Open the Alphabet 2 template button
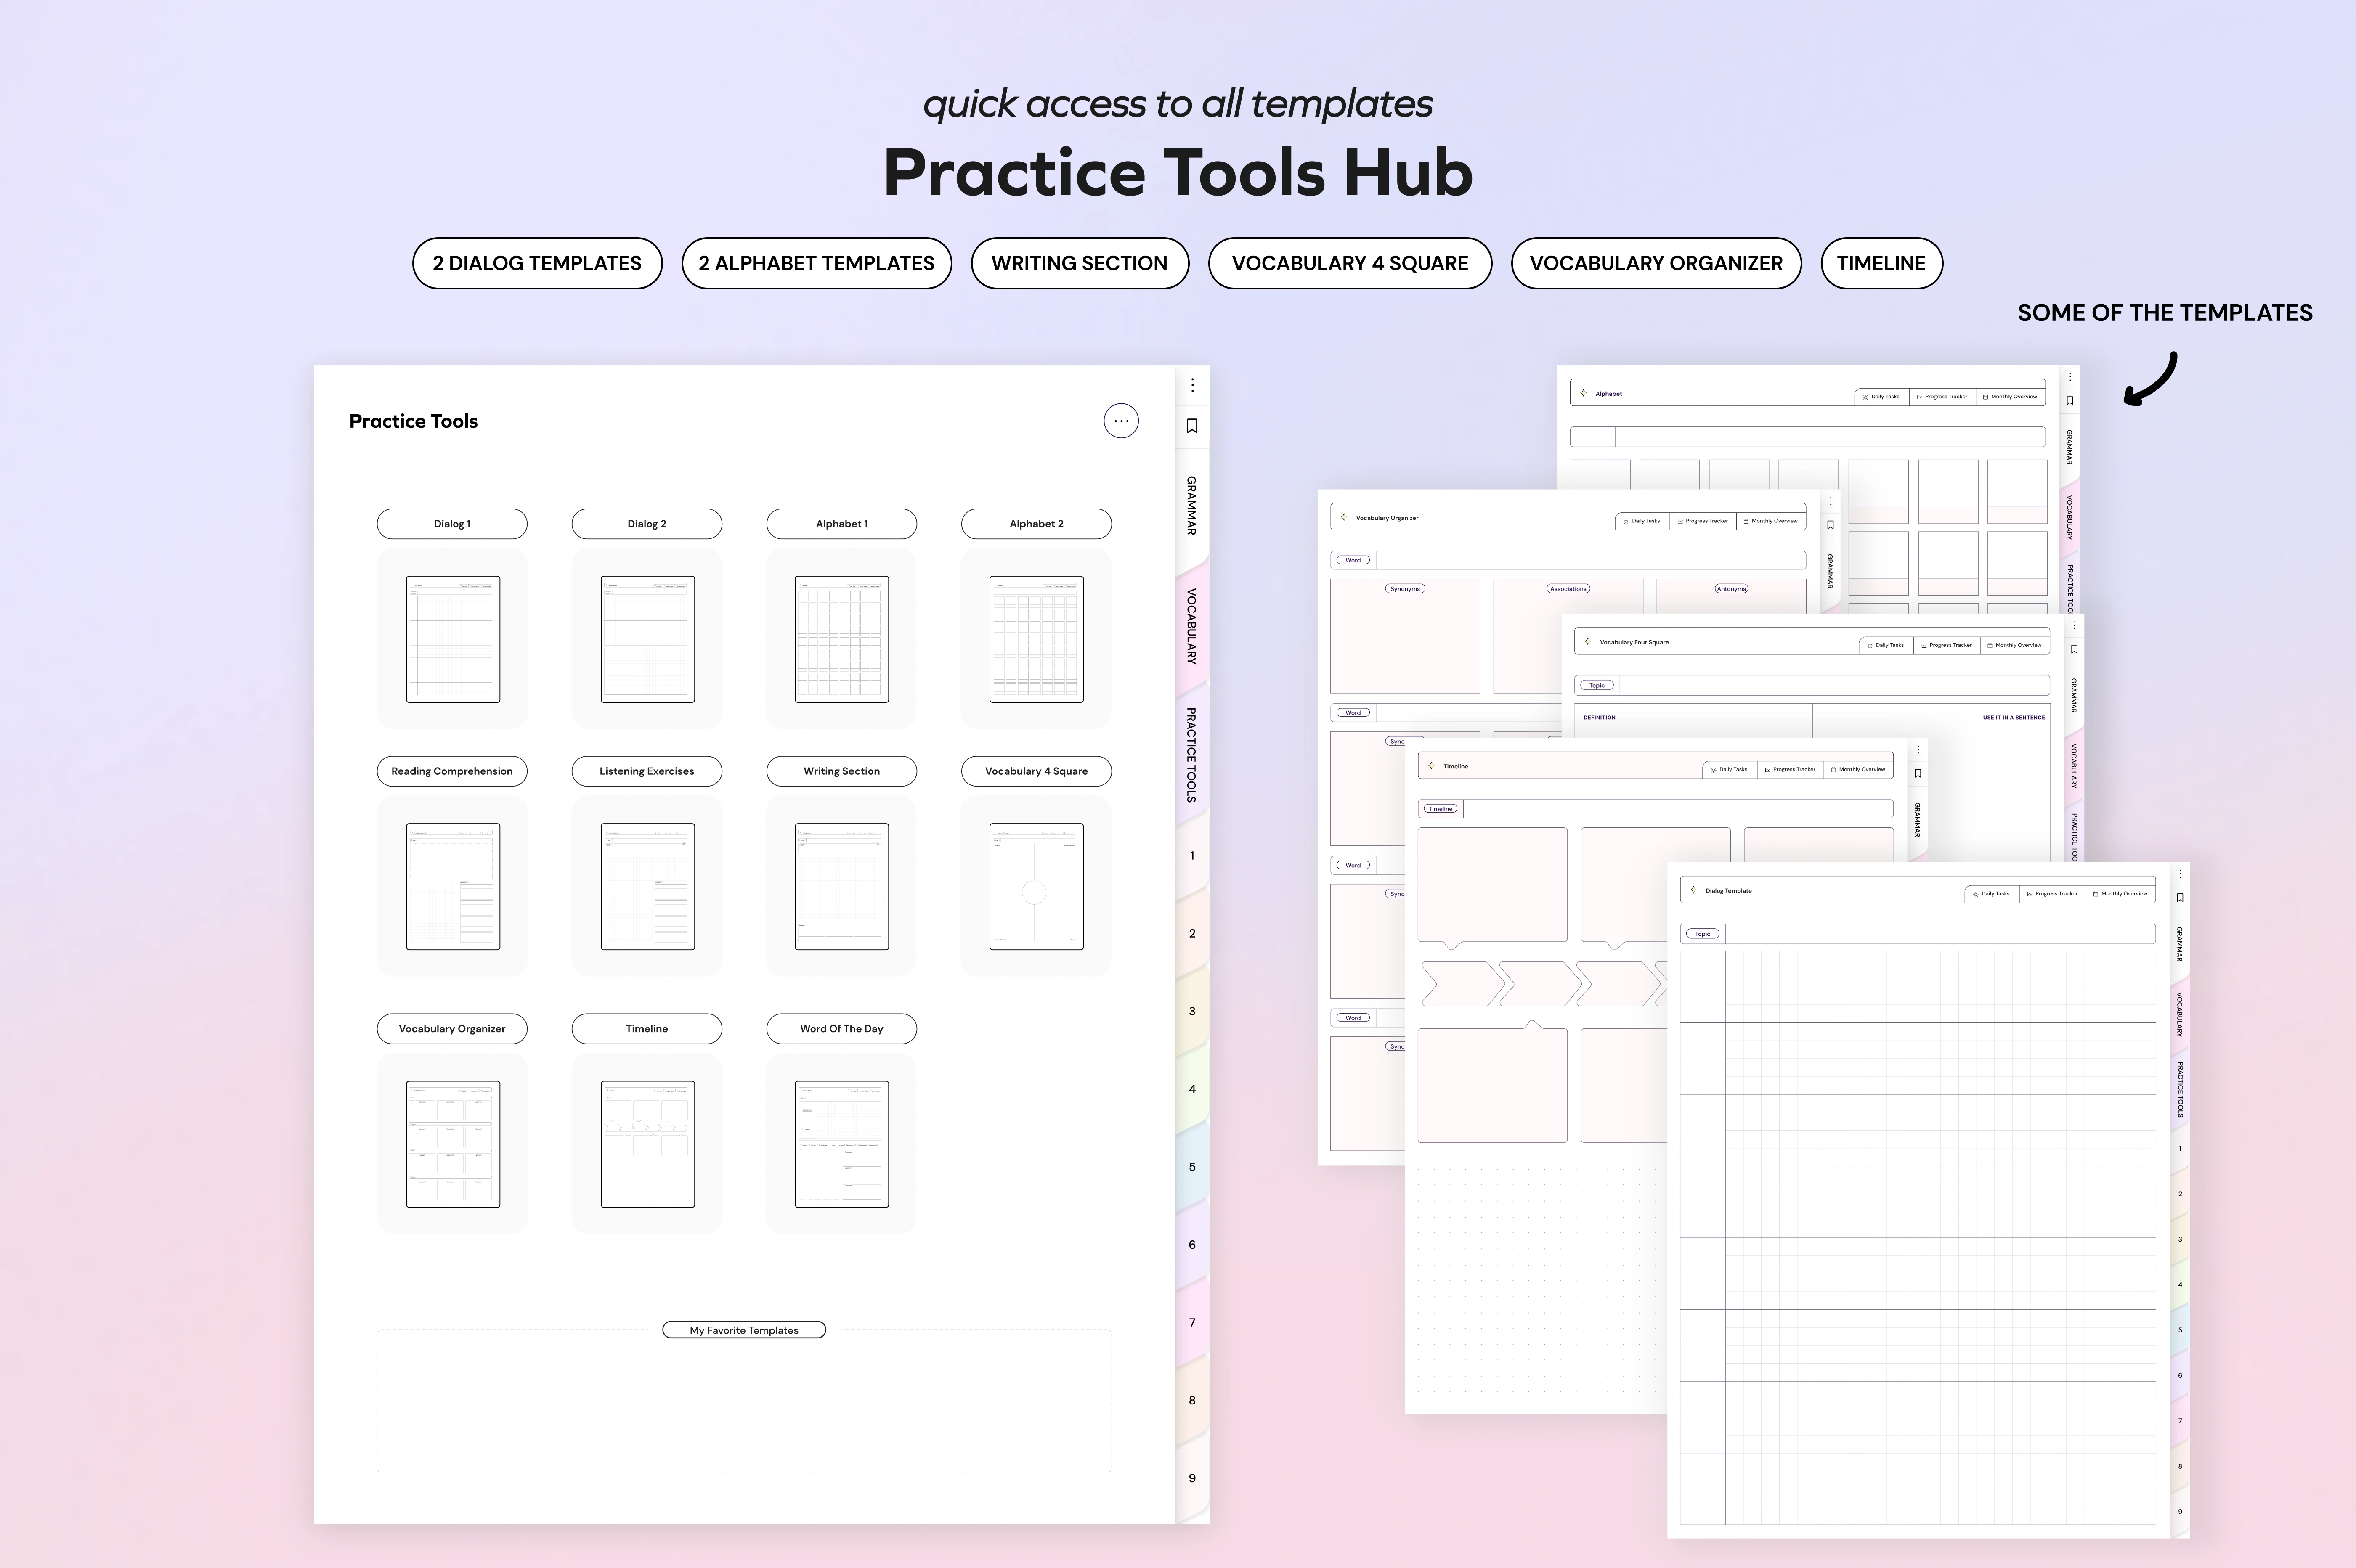2356x1568 pixels. pyautogui.click(x=1036, y=524)
